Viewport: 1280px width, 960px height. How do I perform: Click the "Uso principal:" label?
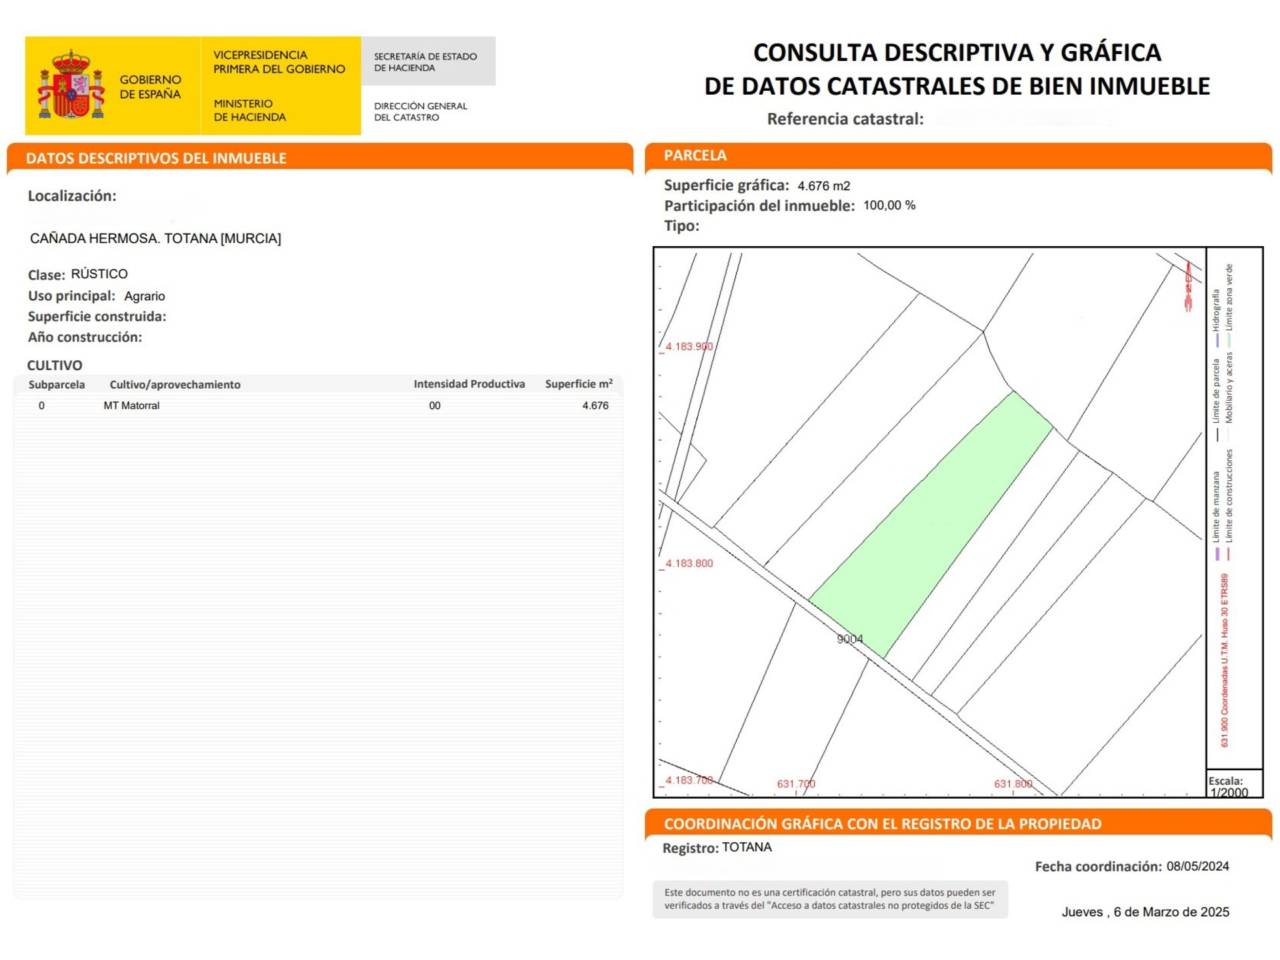coord(71,296)
